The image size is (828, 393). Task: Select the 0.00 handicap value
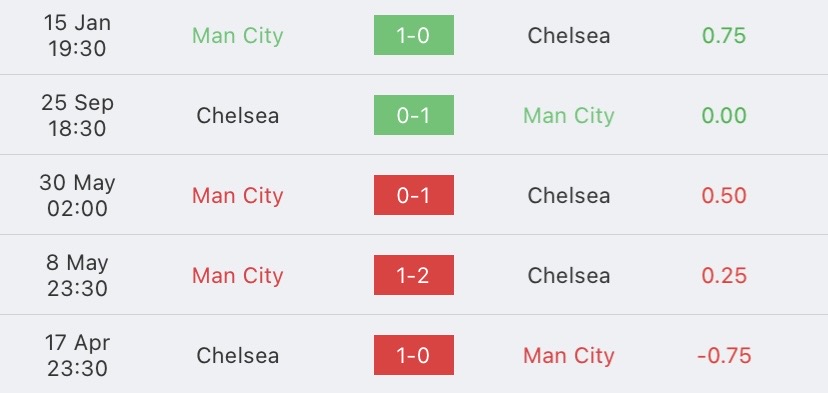tap(724, 116)
